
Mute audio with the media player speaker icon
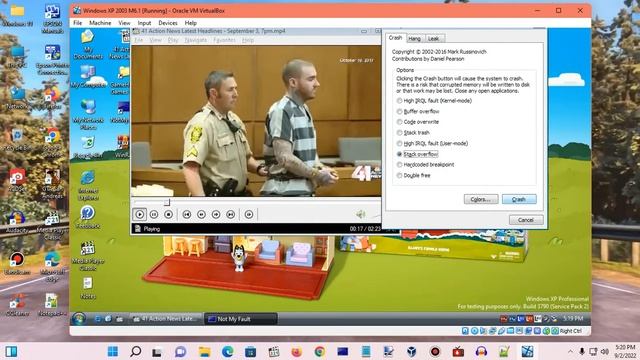point(360,214)
